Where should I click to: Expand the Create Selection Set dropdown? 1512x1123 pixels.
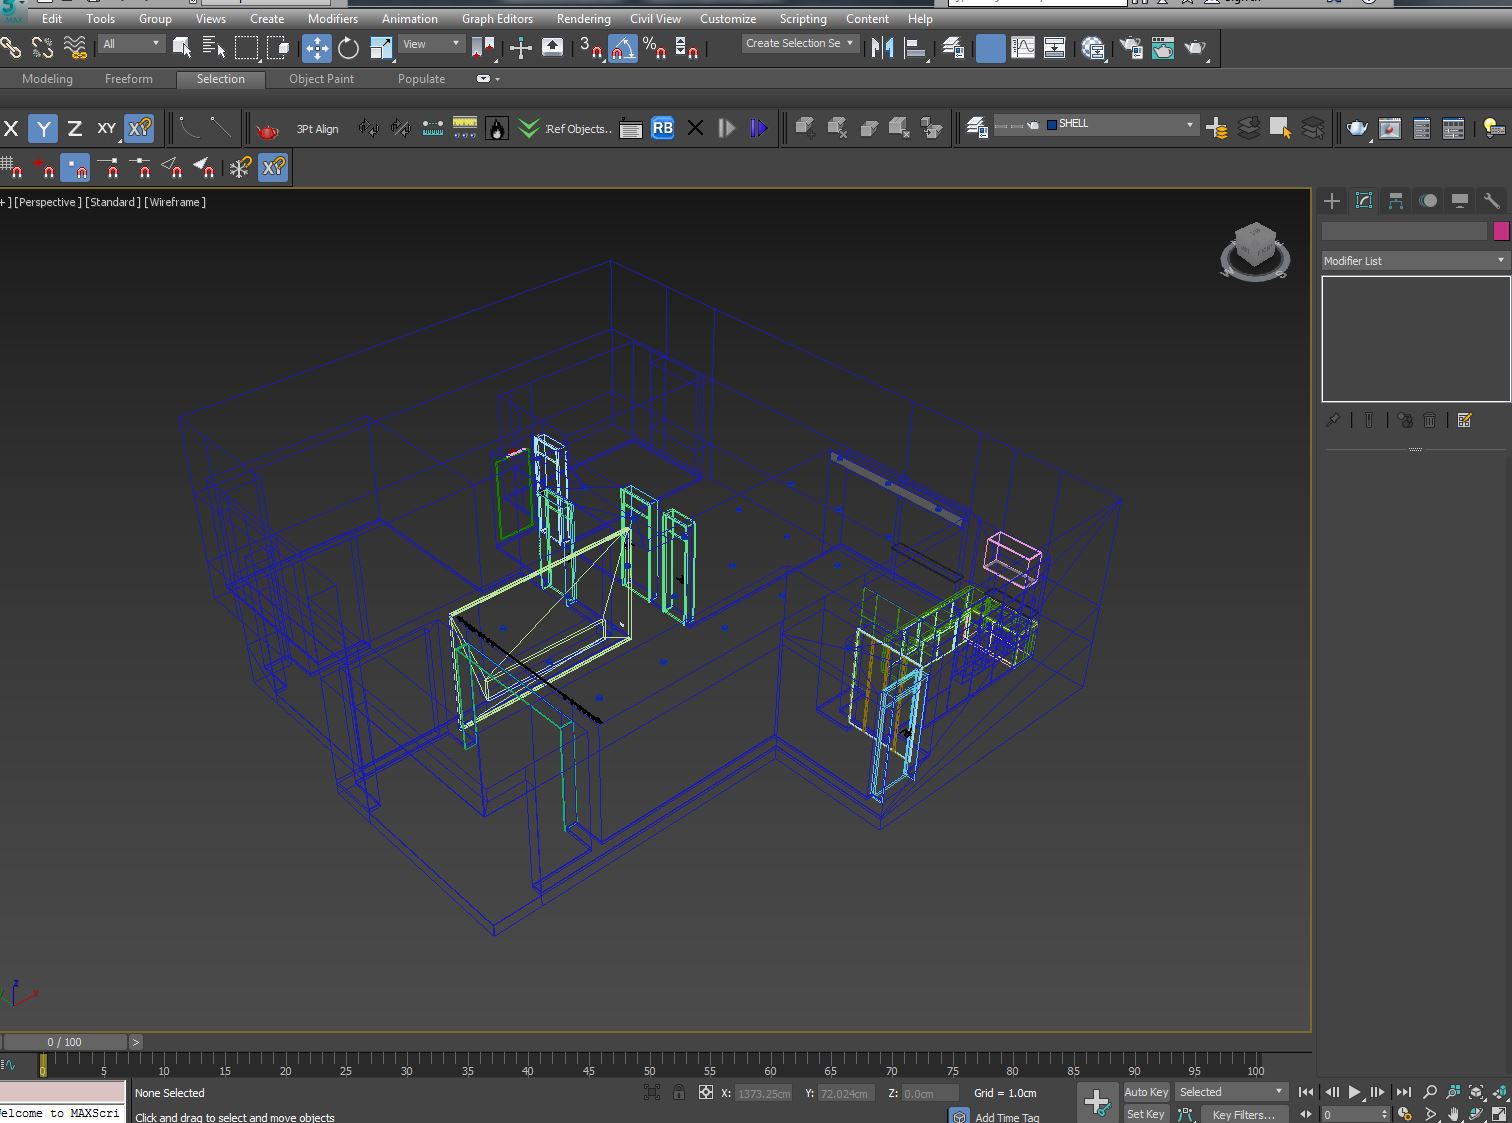[x=799, y=43]
